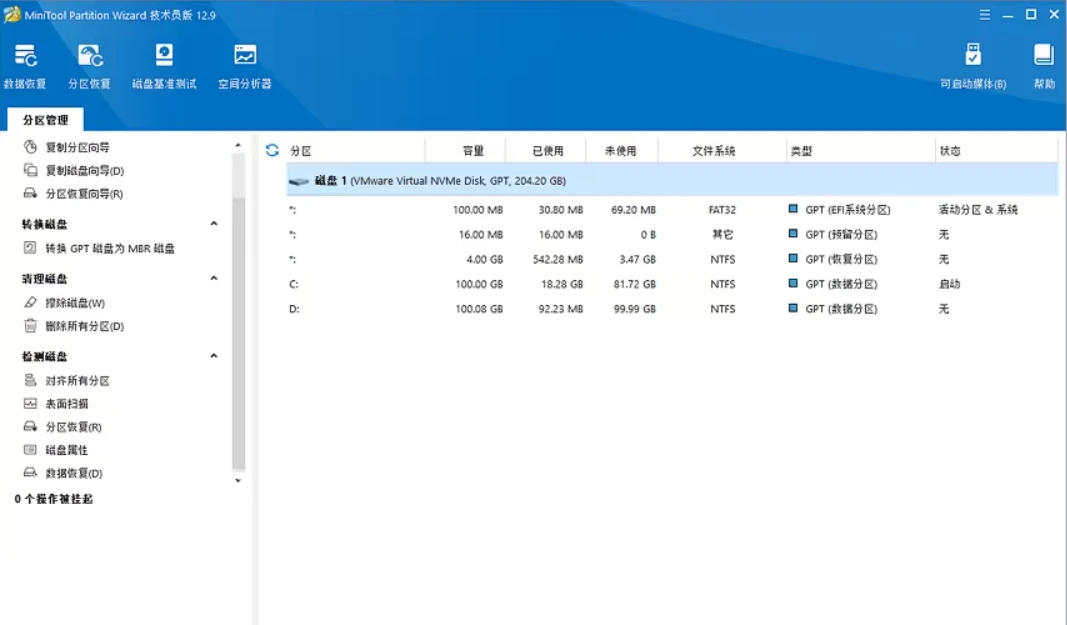The width and height of the screenshot is (1067, 625).
Task: Refresh the partition list
Action: (x=272, y=150)
